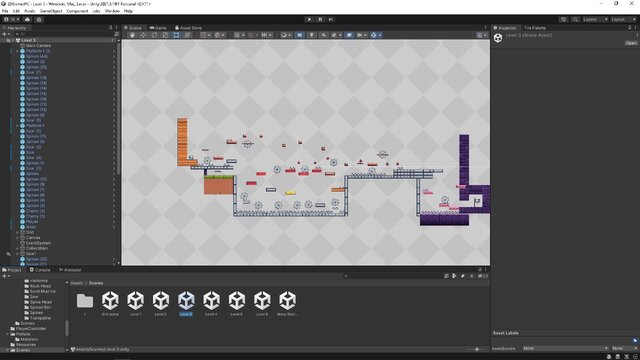This screenshot has height=360, width=640.
Task: Switch to the Console tab
Action: click(40, 270)
